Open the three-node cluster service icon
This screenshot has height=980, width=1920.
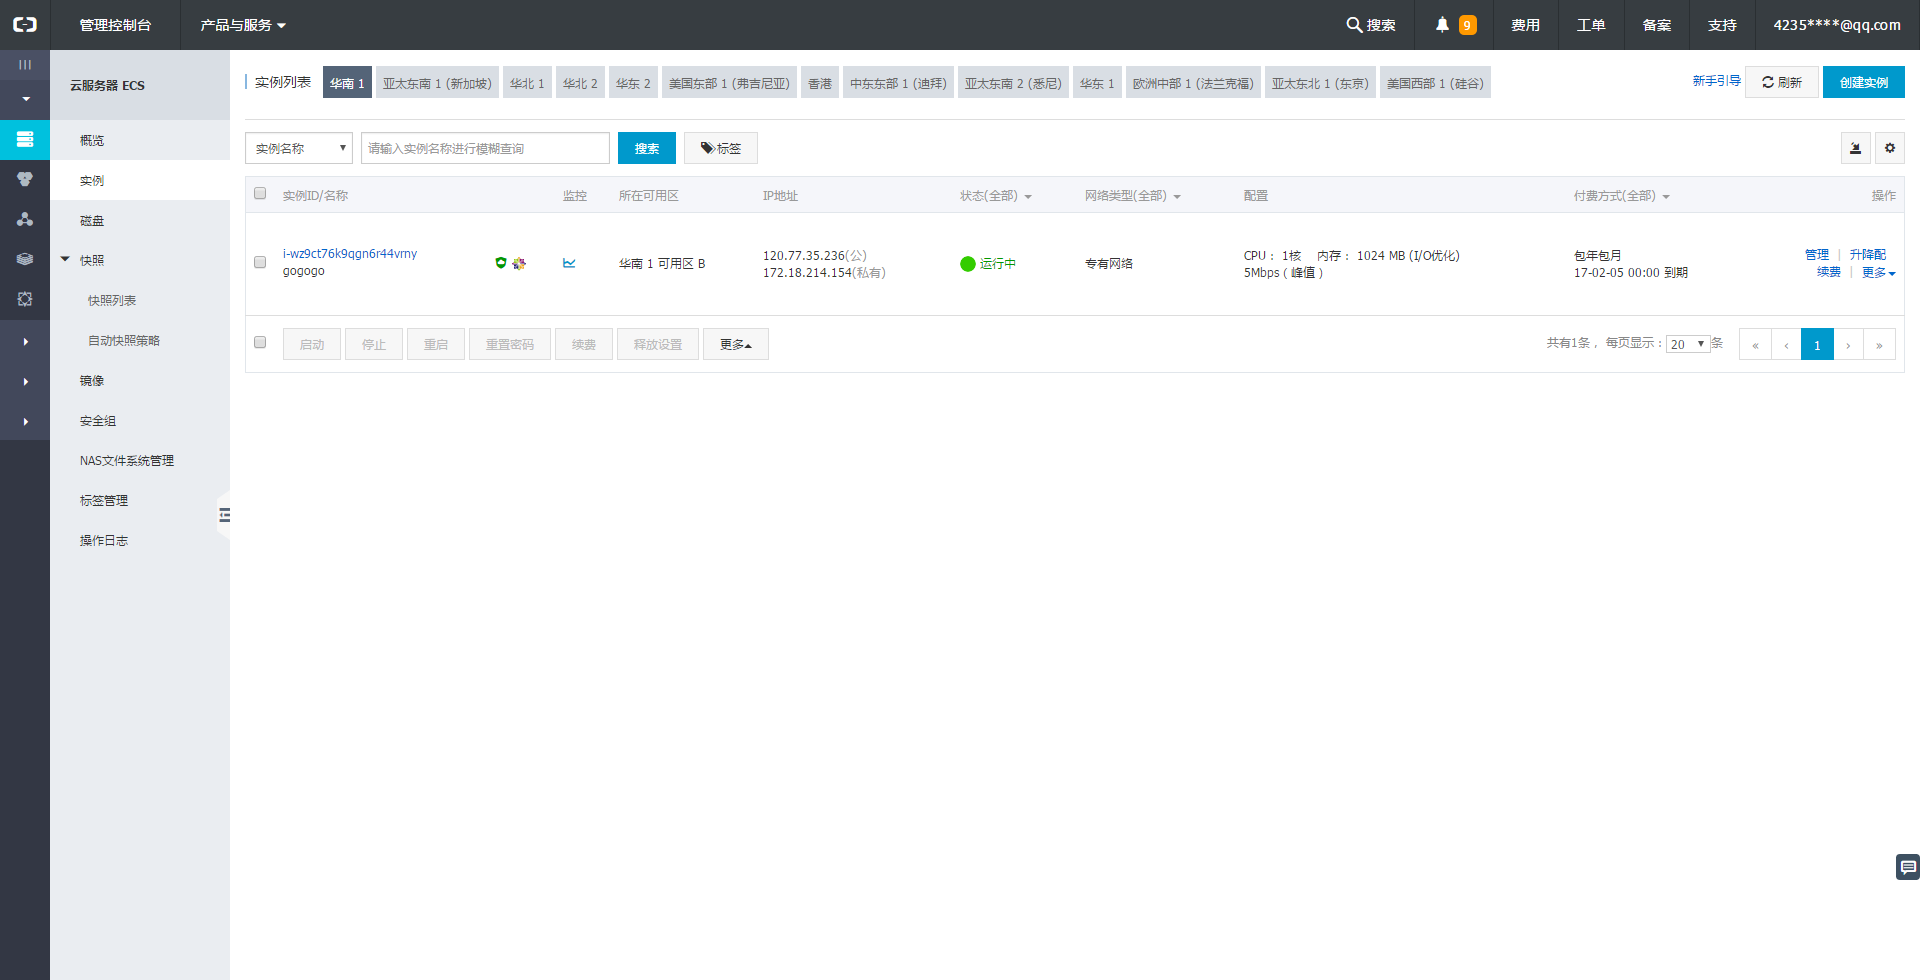[25, 219]
